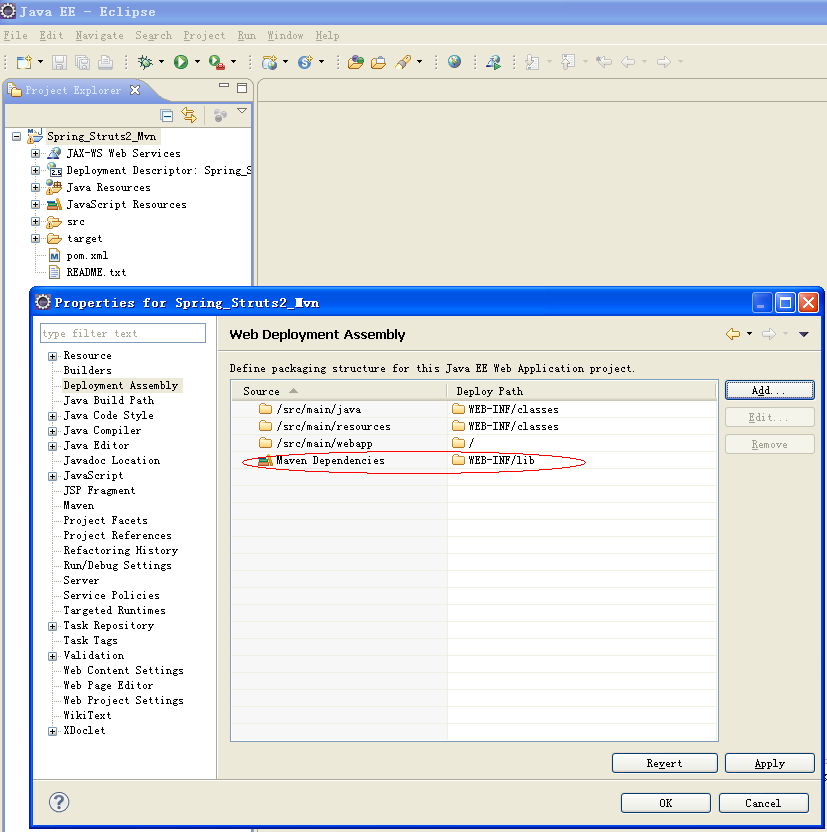
Task: Toggle Link with Editor in Project Explorer
Action: [189, 115]
